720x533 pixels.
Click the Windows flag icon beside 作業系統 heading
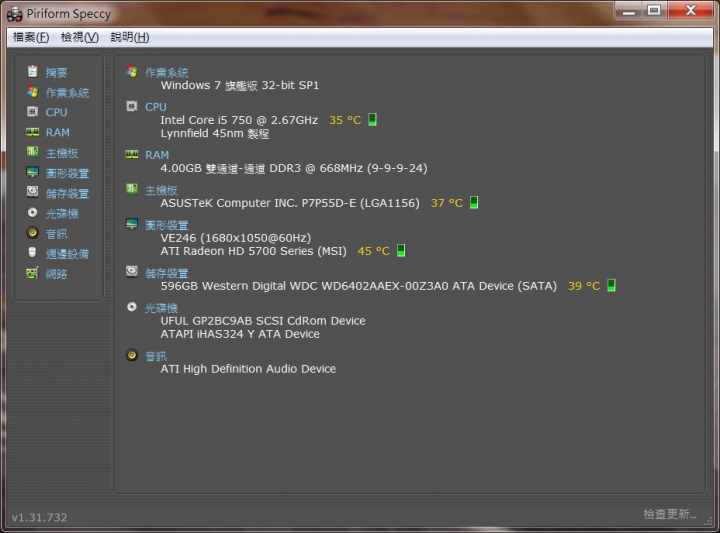(132, 71)
